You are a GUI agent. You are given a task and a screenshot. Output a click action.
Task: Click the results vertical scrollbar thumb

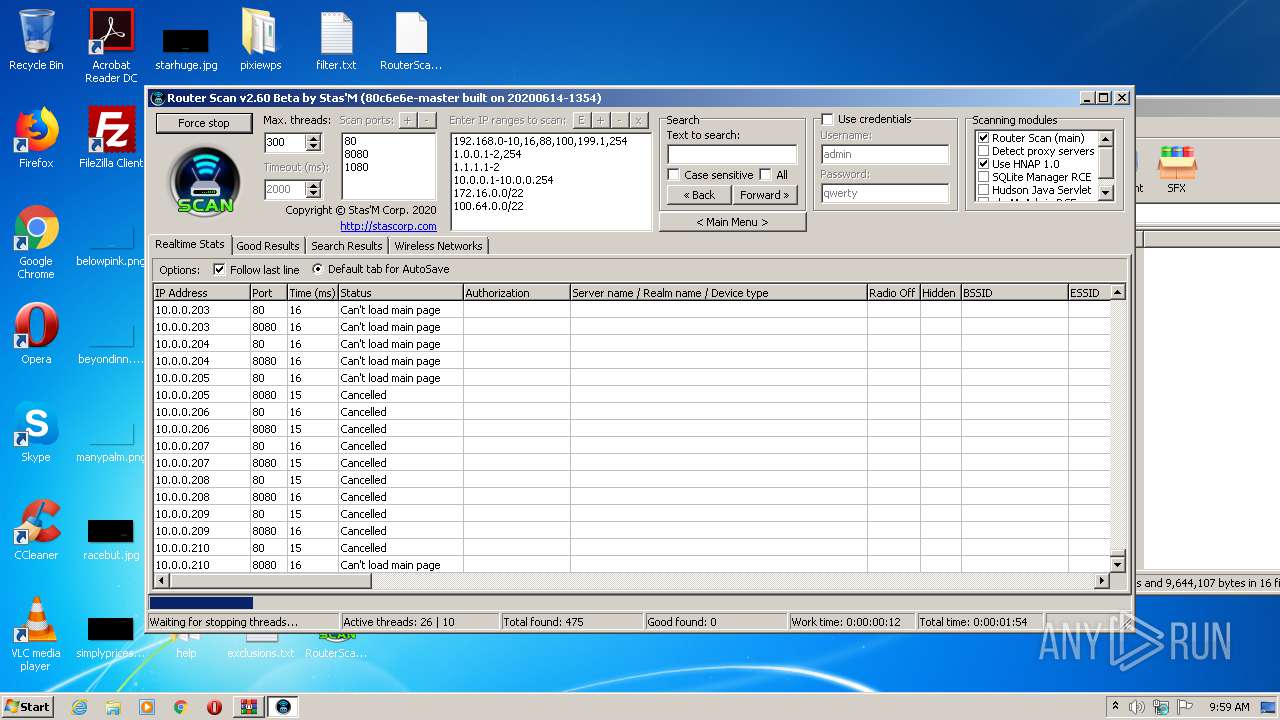point(1118,553)
